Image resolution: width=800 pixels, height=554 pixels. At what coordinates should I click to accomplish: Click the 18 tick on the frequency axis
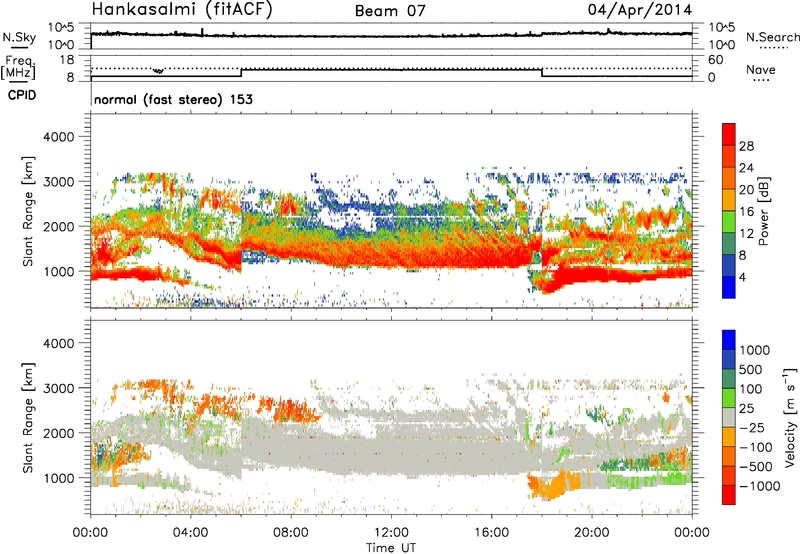67,60
